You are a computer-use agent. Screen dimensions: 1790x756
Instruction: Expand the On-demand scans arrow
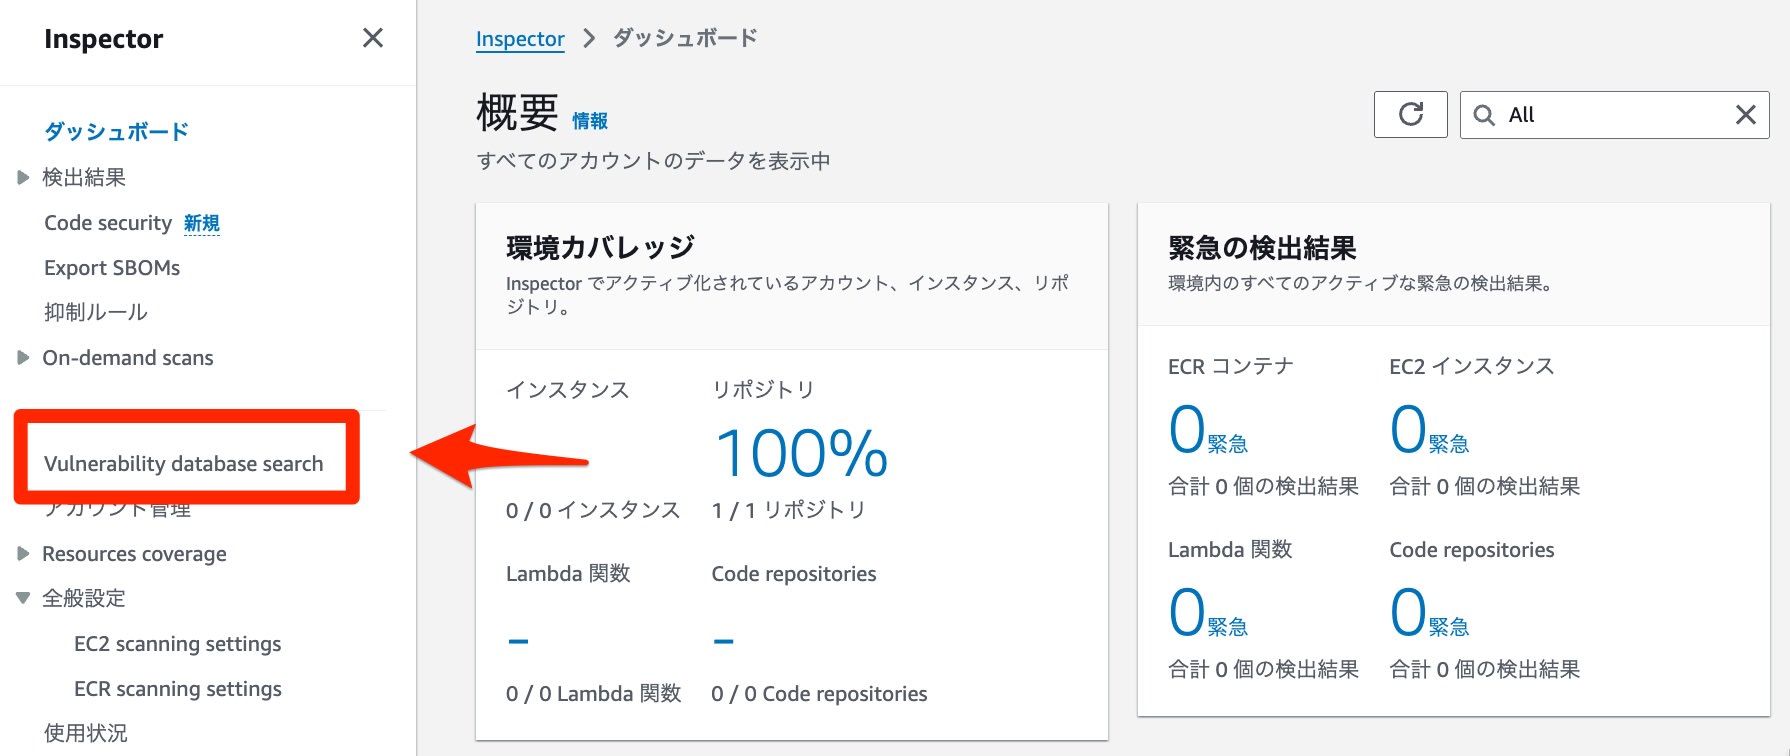pyautogui.click(x=23, y=358)
